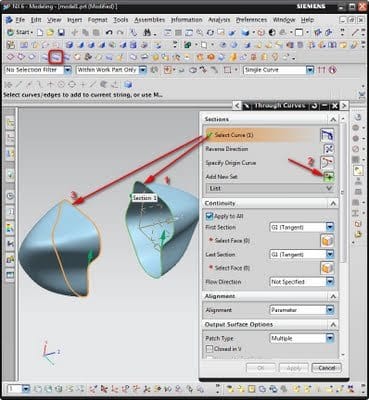Click the Save floppy disk icon

(61, 32)
